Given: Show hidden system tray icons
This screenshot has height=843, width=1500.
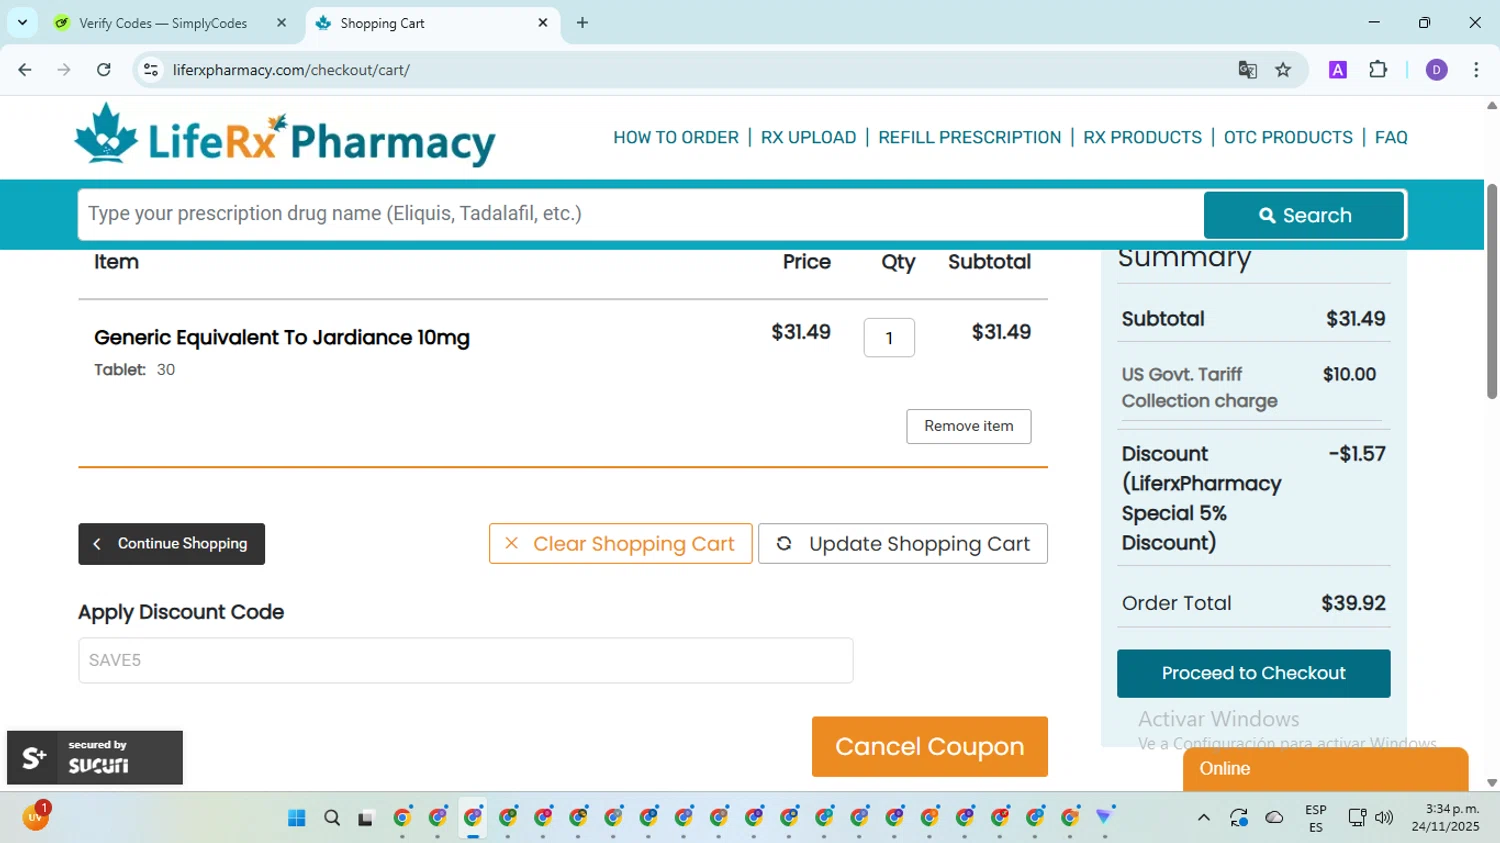Looking at the screenshot, I should tap(1204, 818).
